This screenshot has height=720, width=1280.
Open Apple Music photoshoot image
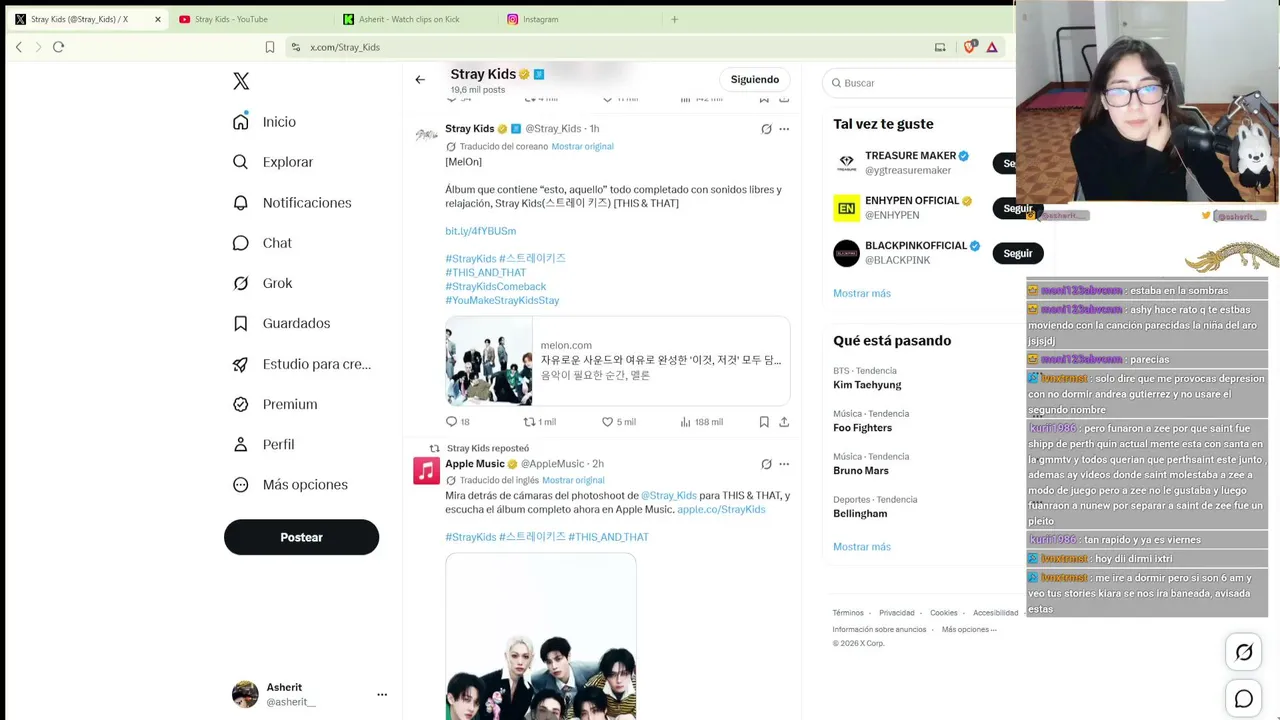[x=541, y=637]
